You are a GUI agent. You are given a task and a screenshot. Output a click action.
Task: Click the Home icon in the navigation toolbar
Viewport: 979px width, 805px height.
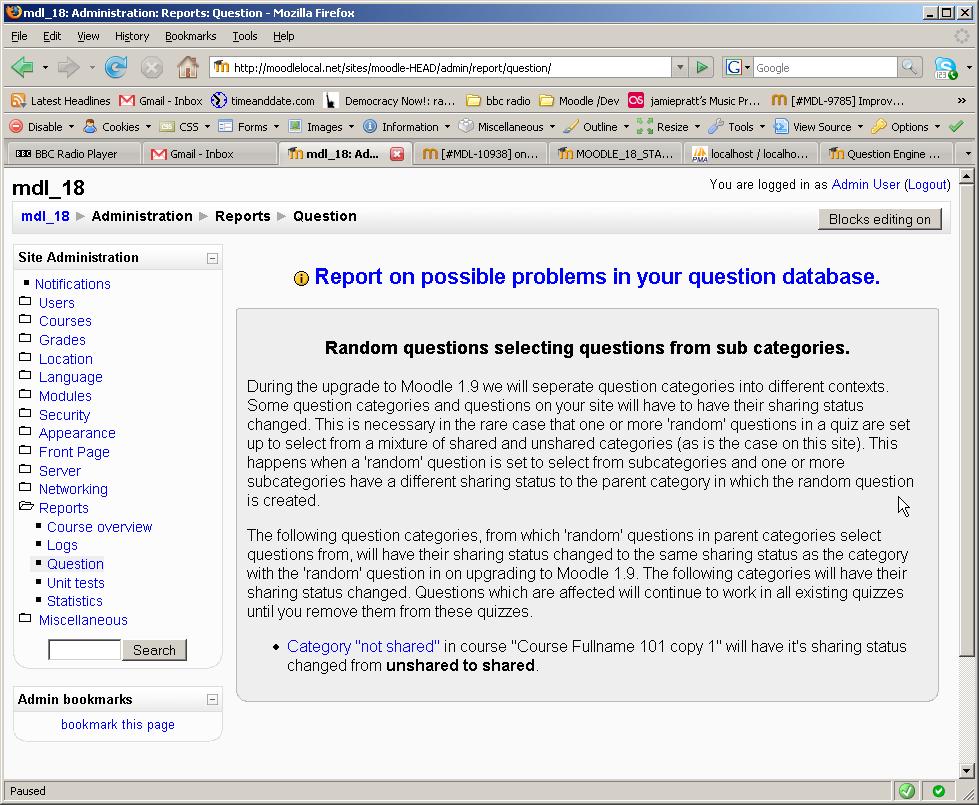tap(187, 68)
